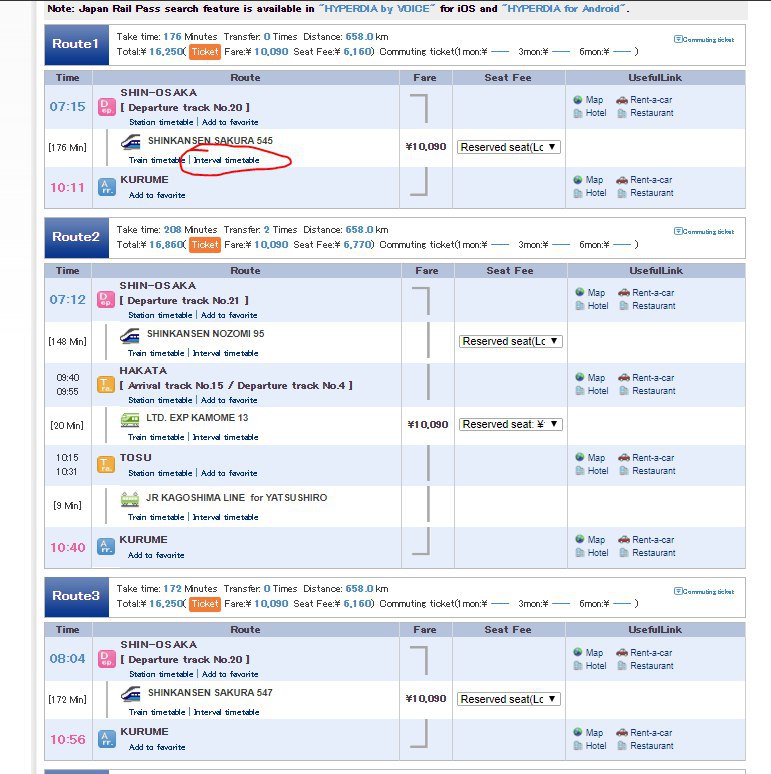Expand Kamome 13 reserved seat dropdown

pyautogui.click(x=510, y=424)
